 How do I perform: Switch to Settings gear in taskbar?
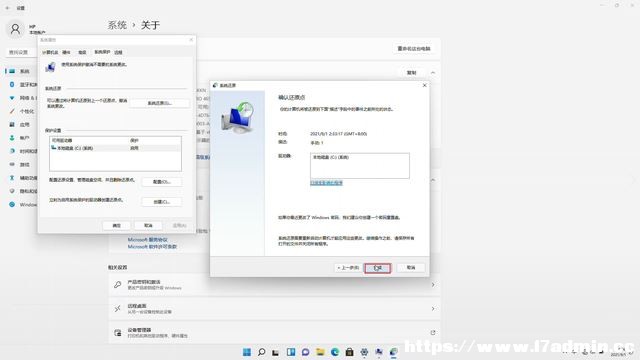(x=364, y=352)
